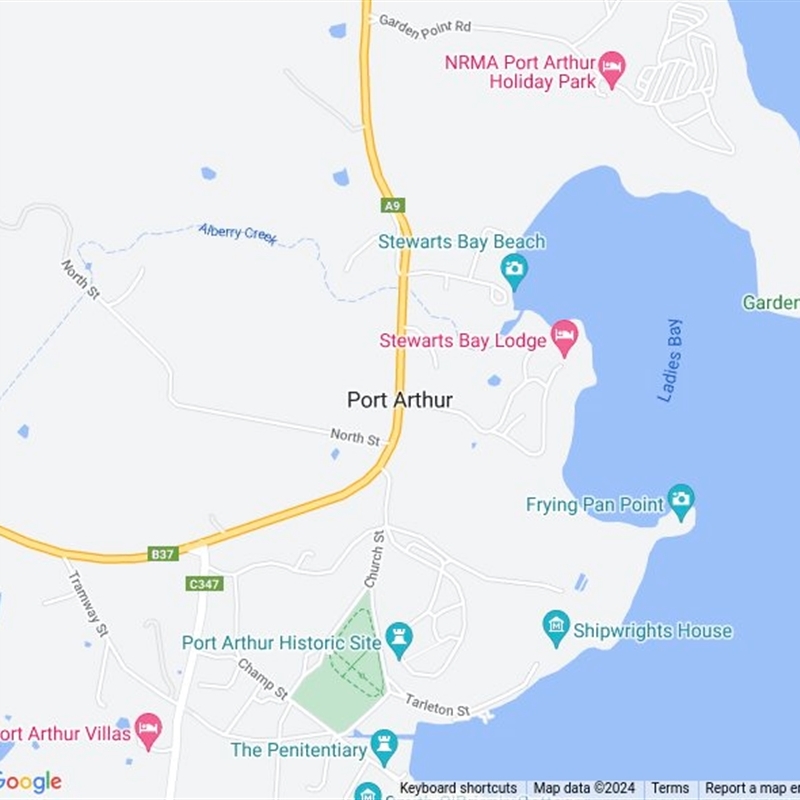Open the Stewarts Bay Lodge hotel pin

tap(565, 338)
